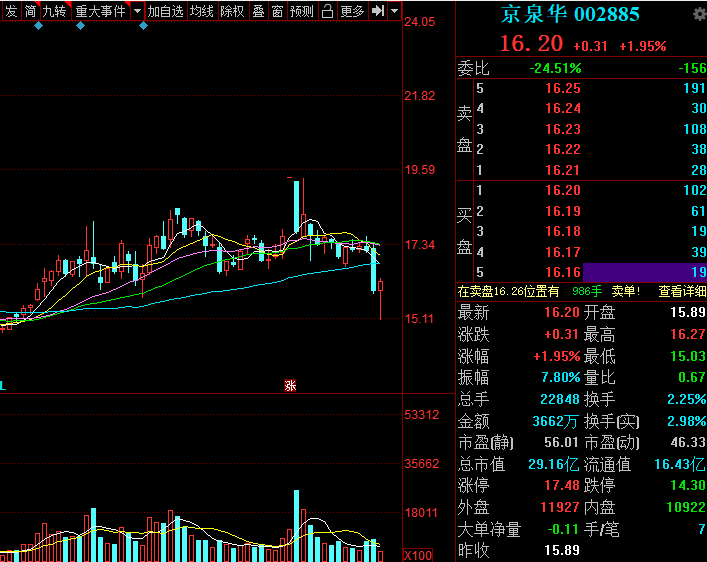Click the 昨收 value 15.89
The height and width of the screenshot is (562, 707).
point(561,550)
